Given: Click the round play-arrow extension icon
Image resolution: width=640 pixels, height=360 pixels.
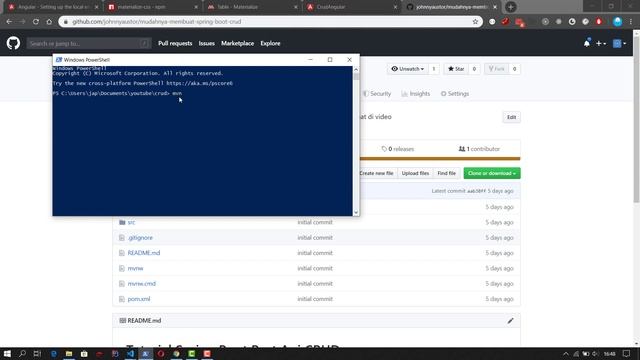Looking at the screenshot, I should coord(545,22).
